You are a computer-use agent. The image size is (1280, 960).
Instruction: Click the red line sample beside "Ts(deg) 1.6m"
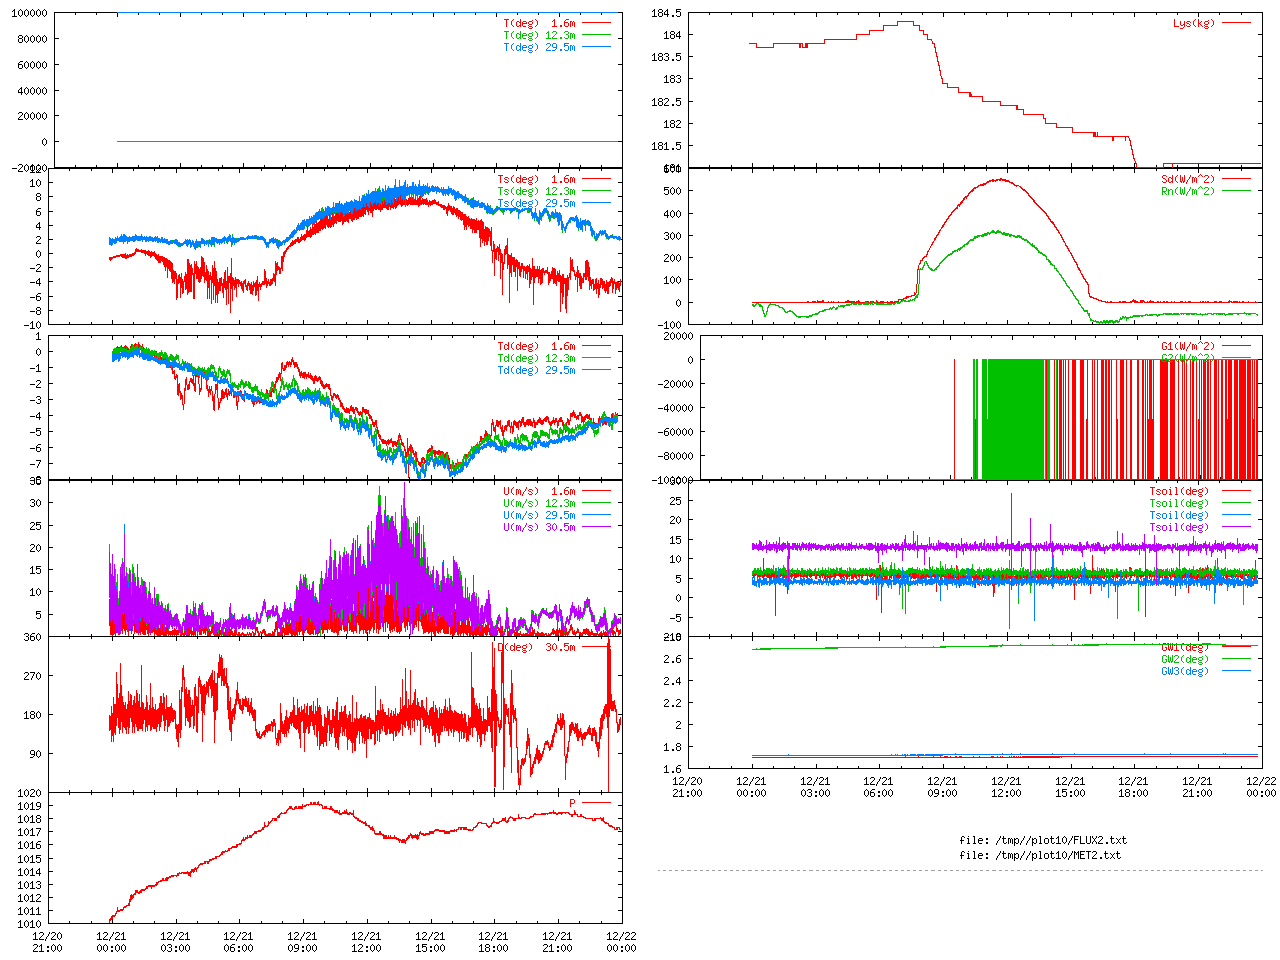tap(595, 179)
